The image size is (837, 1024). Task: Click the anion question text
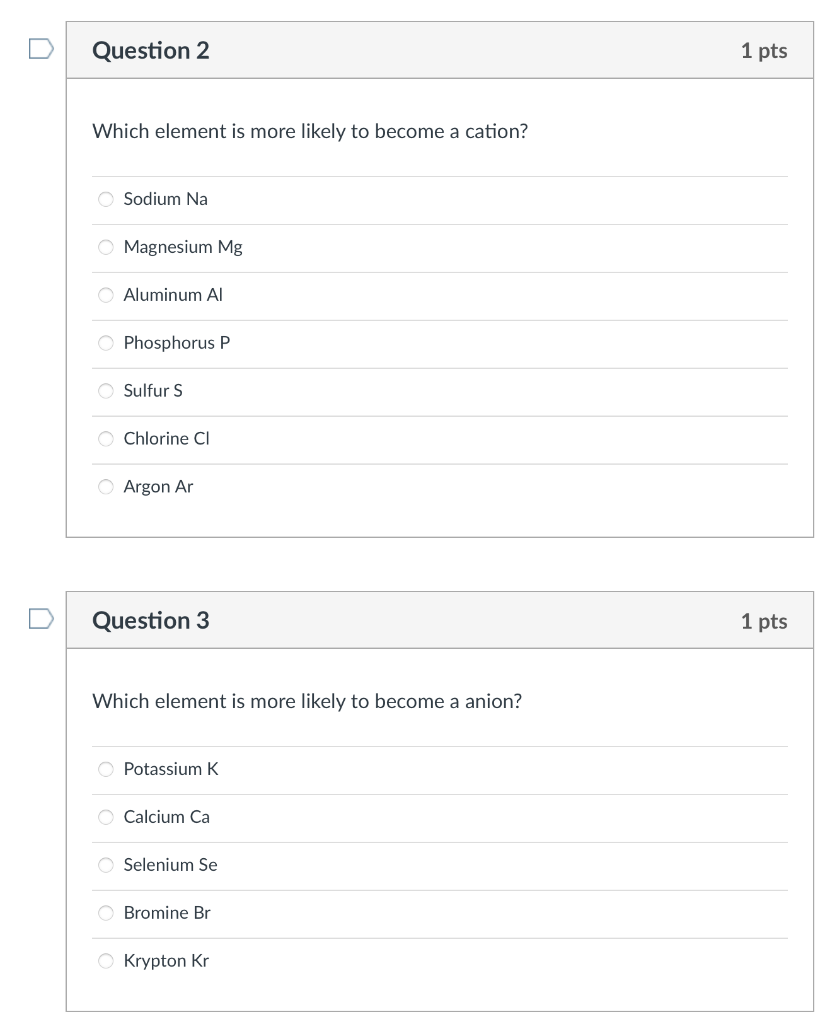305,701
